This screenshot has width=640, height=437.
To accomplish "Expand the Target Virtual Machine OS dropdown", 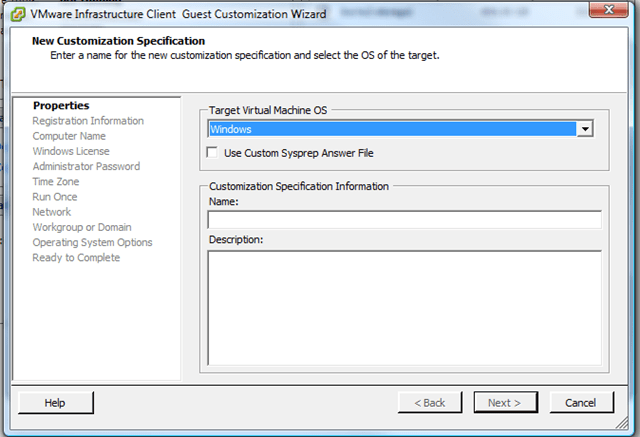I will 586,129.
